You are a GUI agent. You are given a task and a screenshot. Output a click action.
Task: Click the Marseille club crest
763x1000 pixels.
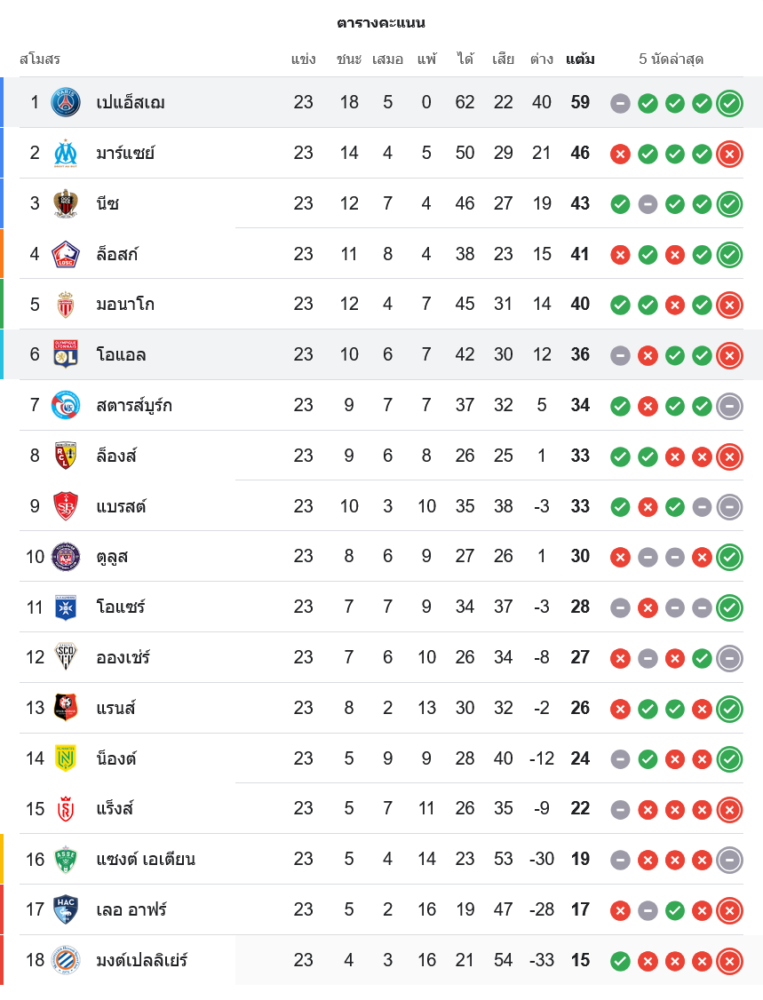click(66, 153)
